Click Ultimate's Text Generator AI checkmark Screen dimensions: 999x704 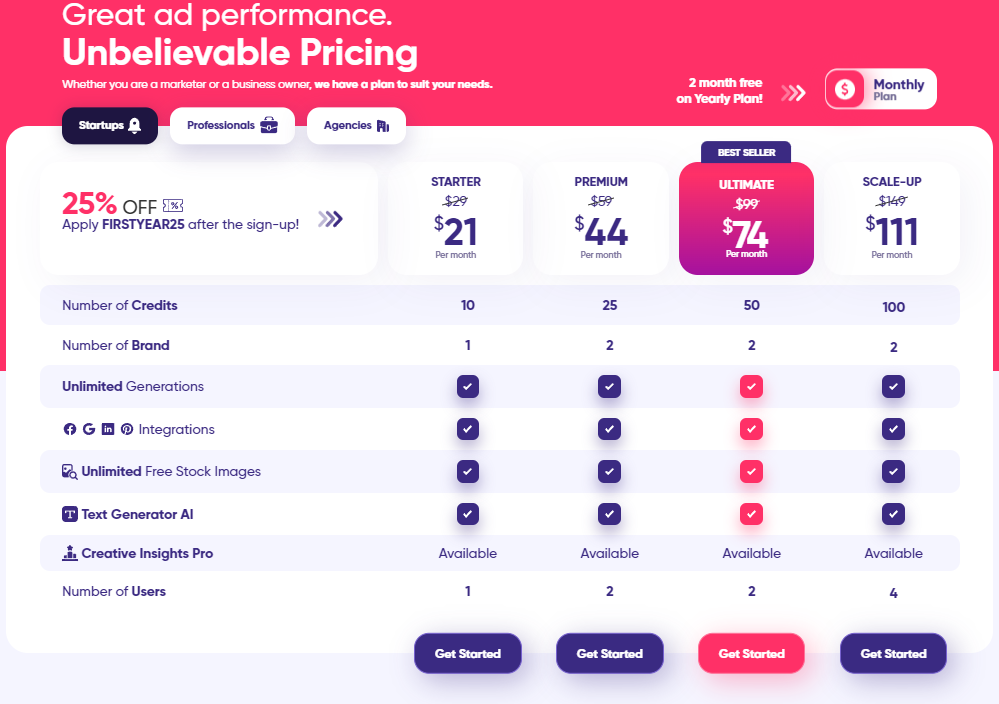(x=751, y=514)
